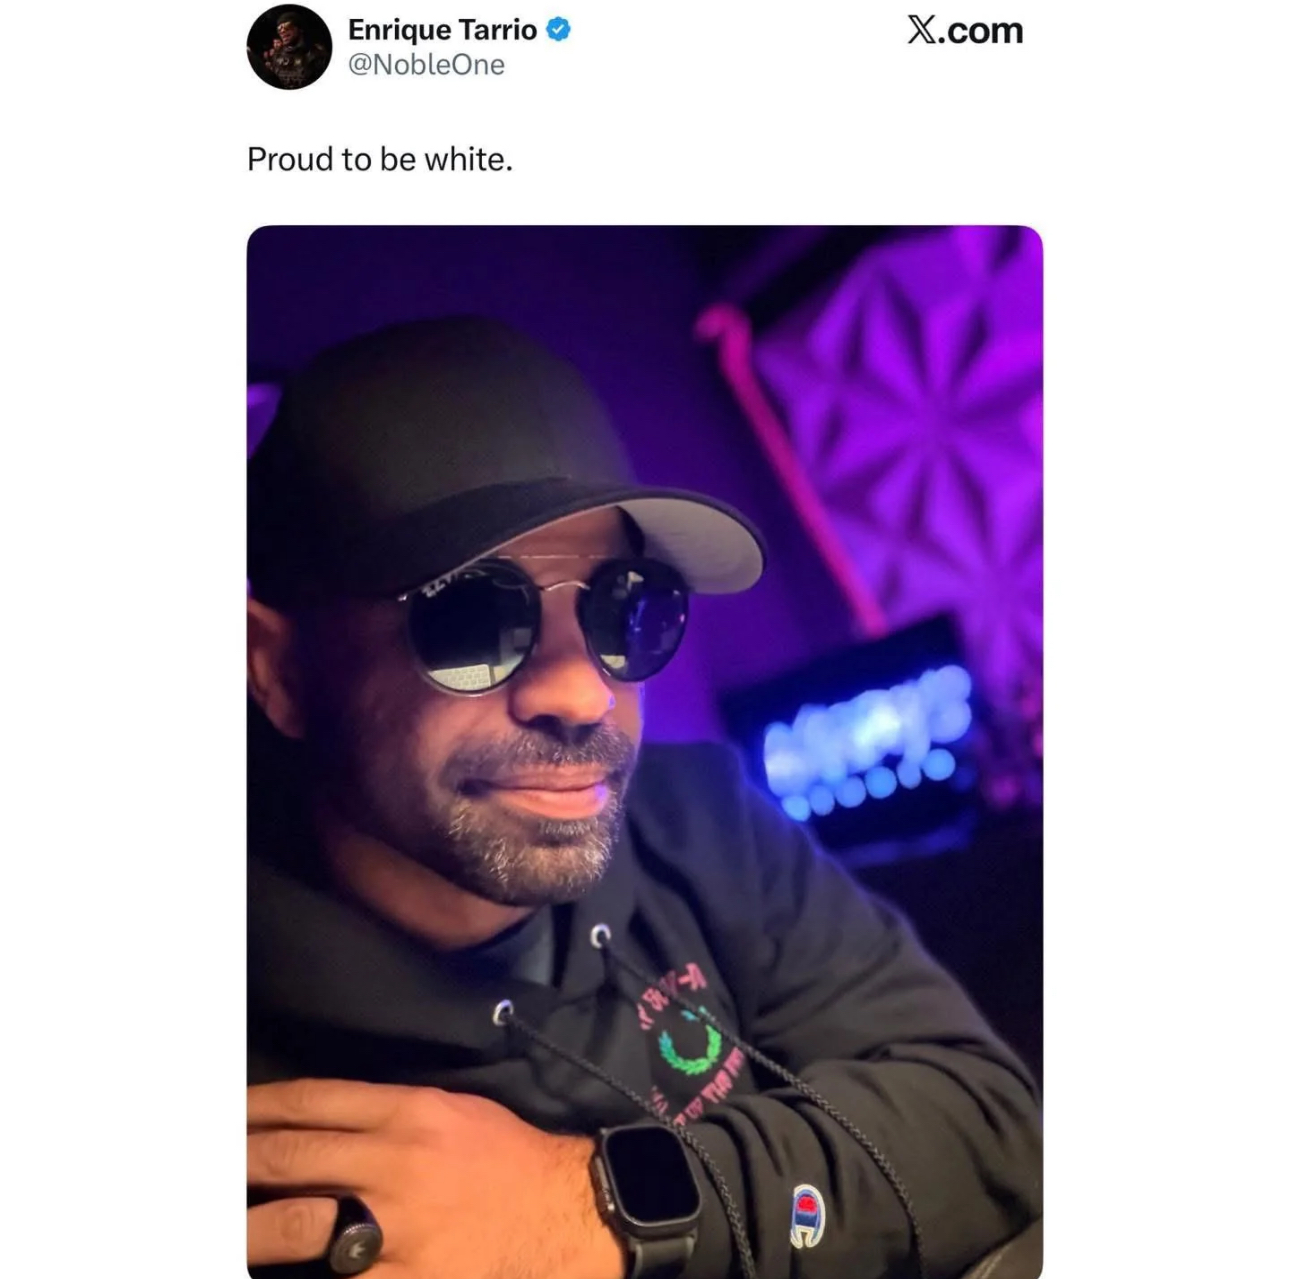Open the round profile avatar picture
This screenshot has width=1290, height=1279.
tap(289, 47)
